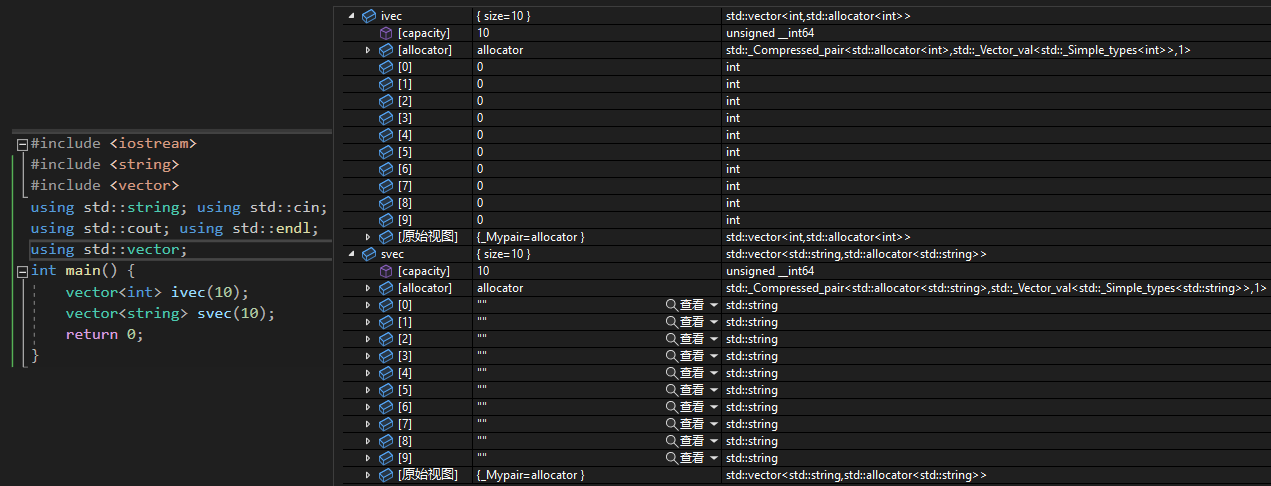Click the cube icon of svec [9]
Screen dimensions: 1271x486
[x=386, y=458]
